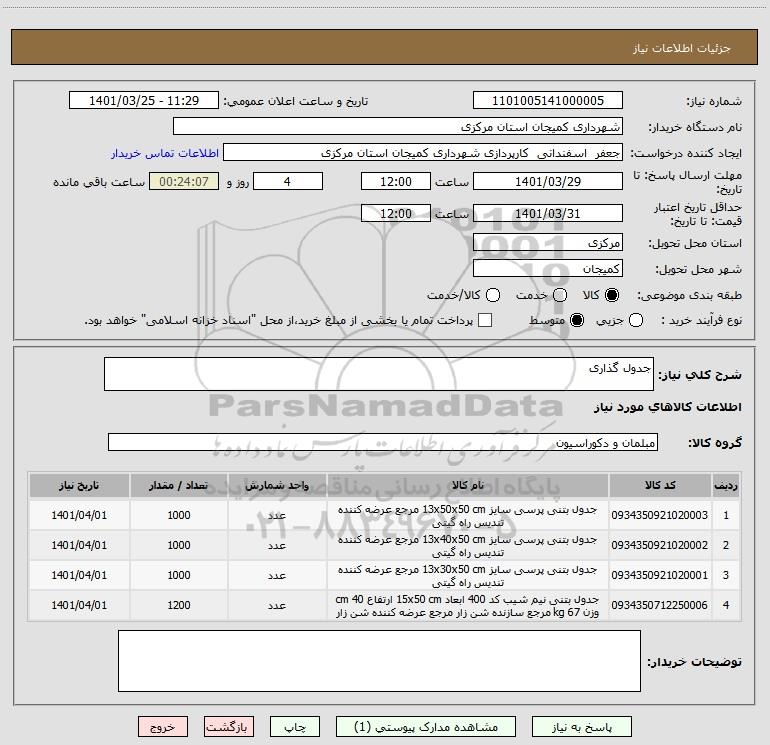770x745 pixels.
Task: Click the announcement date field 1401/03/25 - 11:29
Action: (144, 101)
